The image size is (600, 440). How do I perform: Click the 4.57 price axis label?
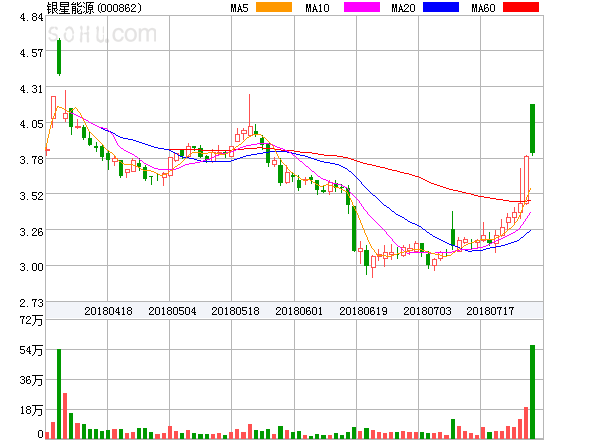click(31, 53)
